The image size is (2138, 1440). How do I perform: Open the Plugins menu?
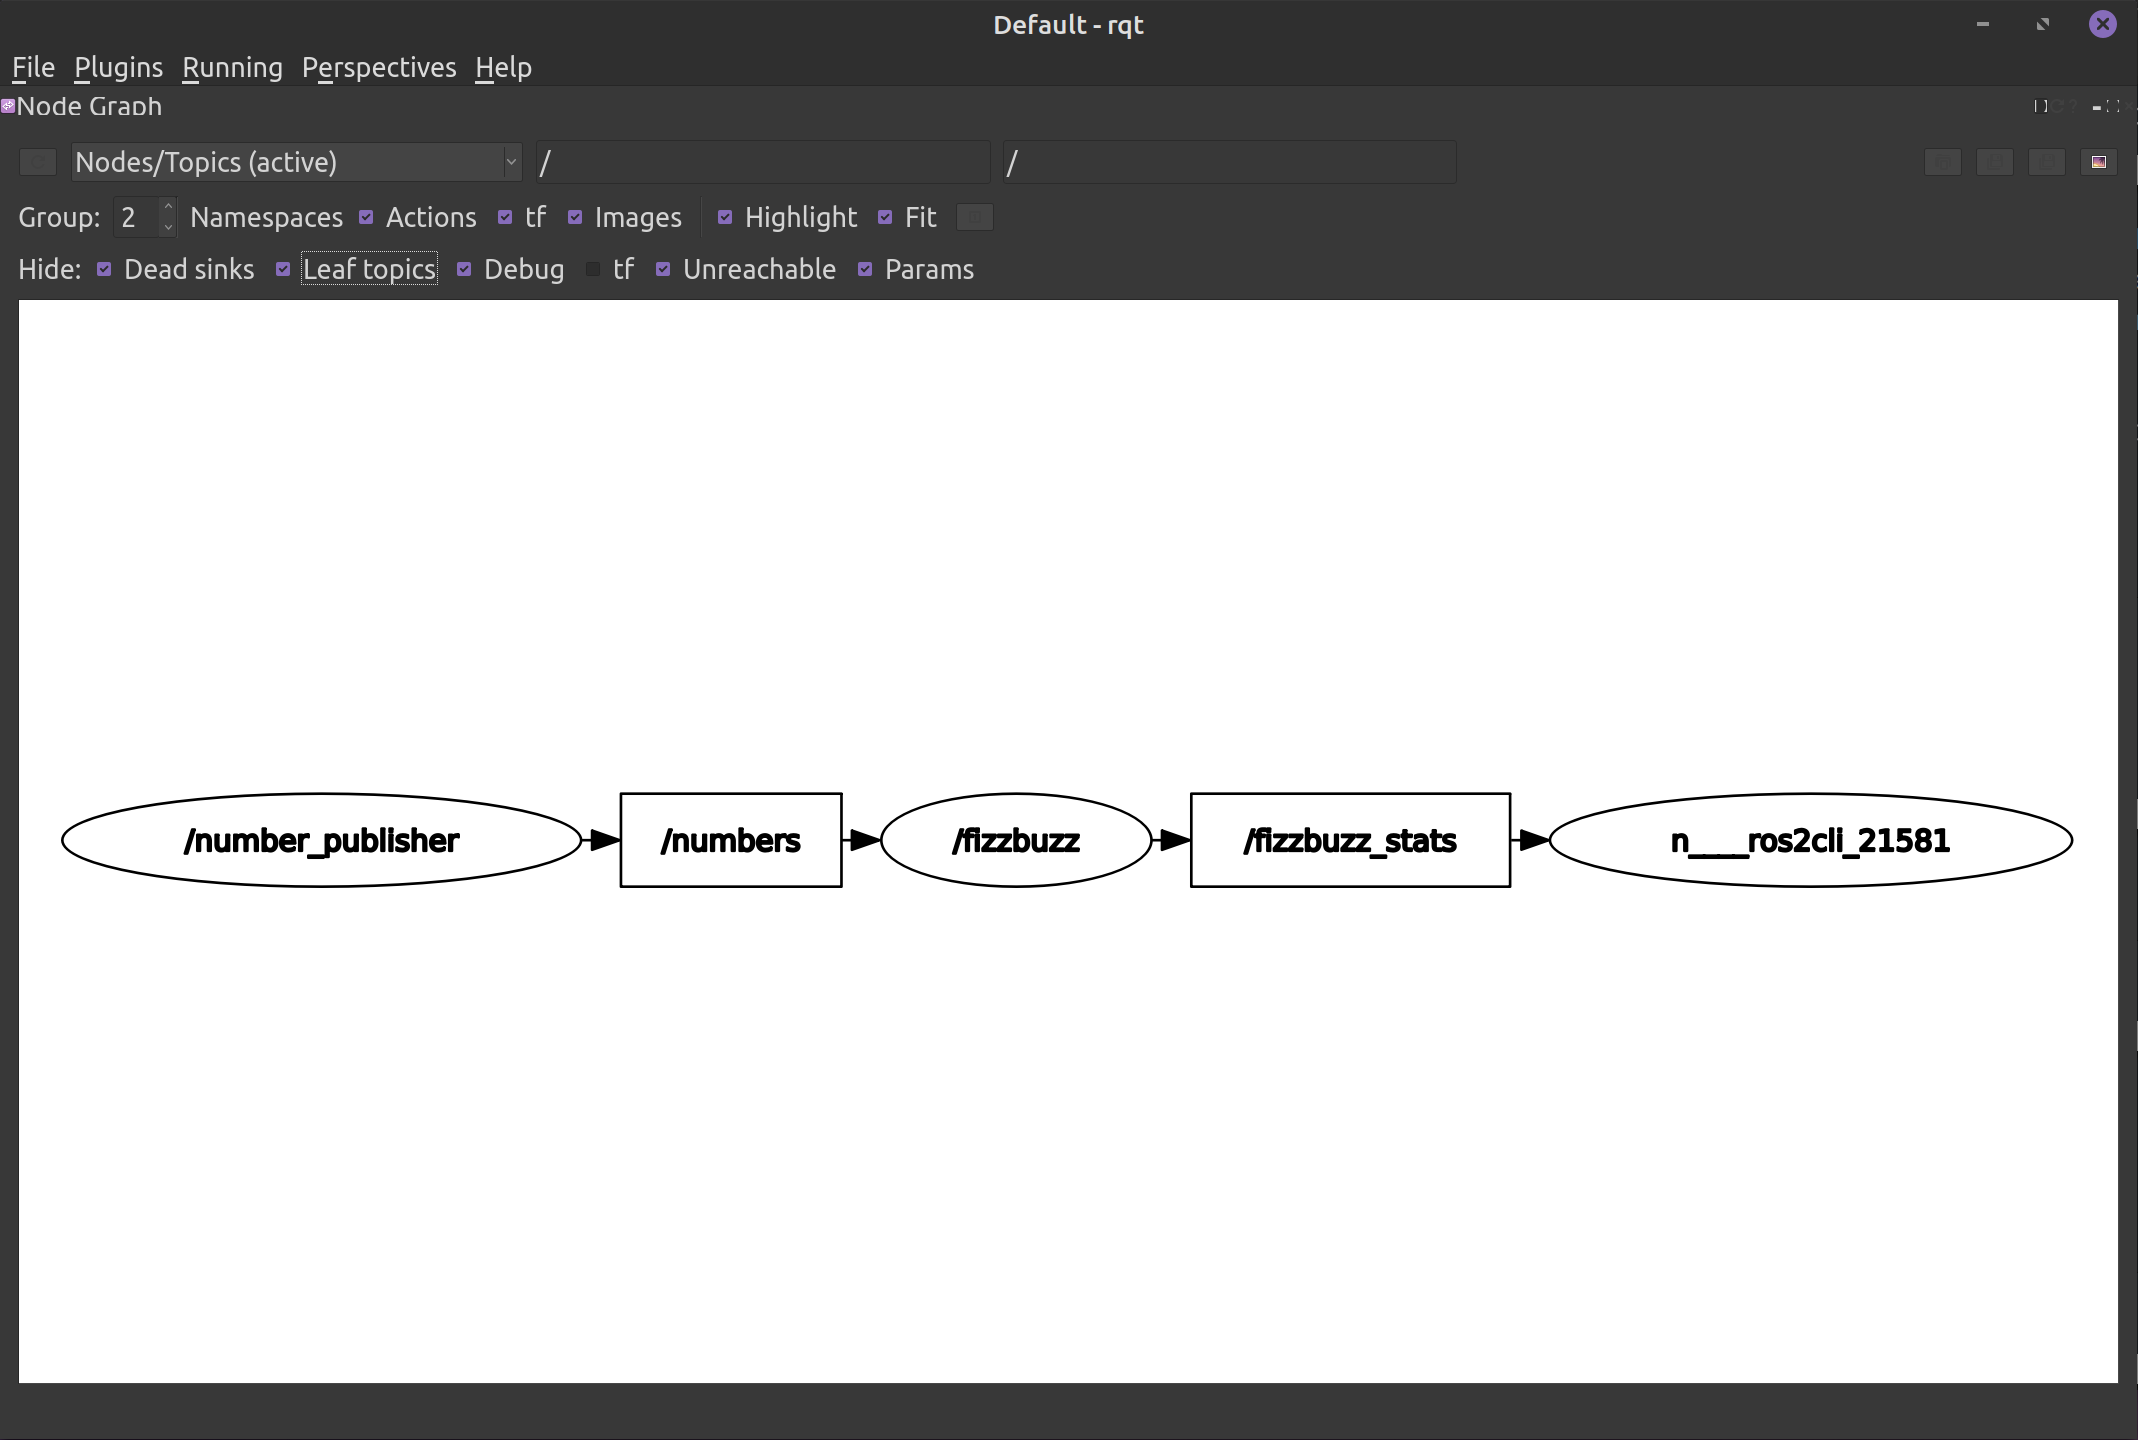point(118,67)
